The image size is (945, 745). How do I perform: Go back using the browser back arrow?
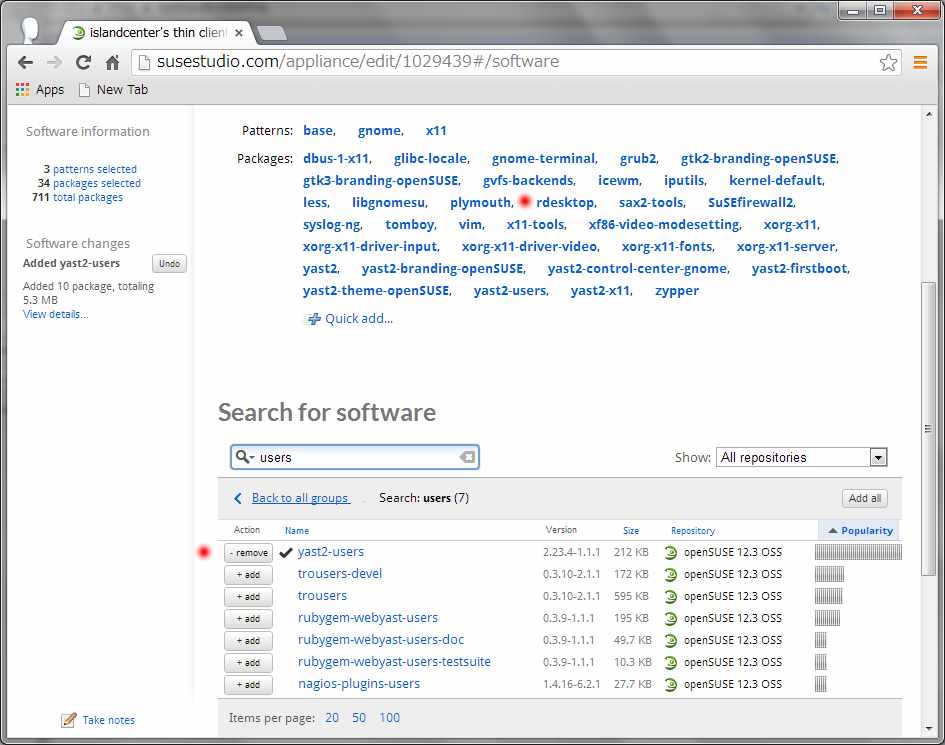[x=25, y=62]
